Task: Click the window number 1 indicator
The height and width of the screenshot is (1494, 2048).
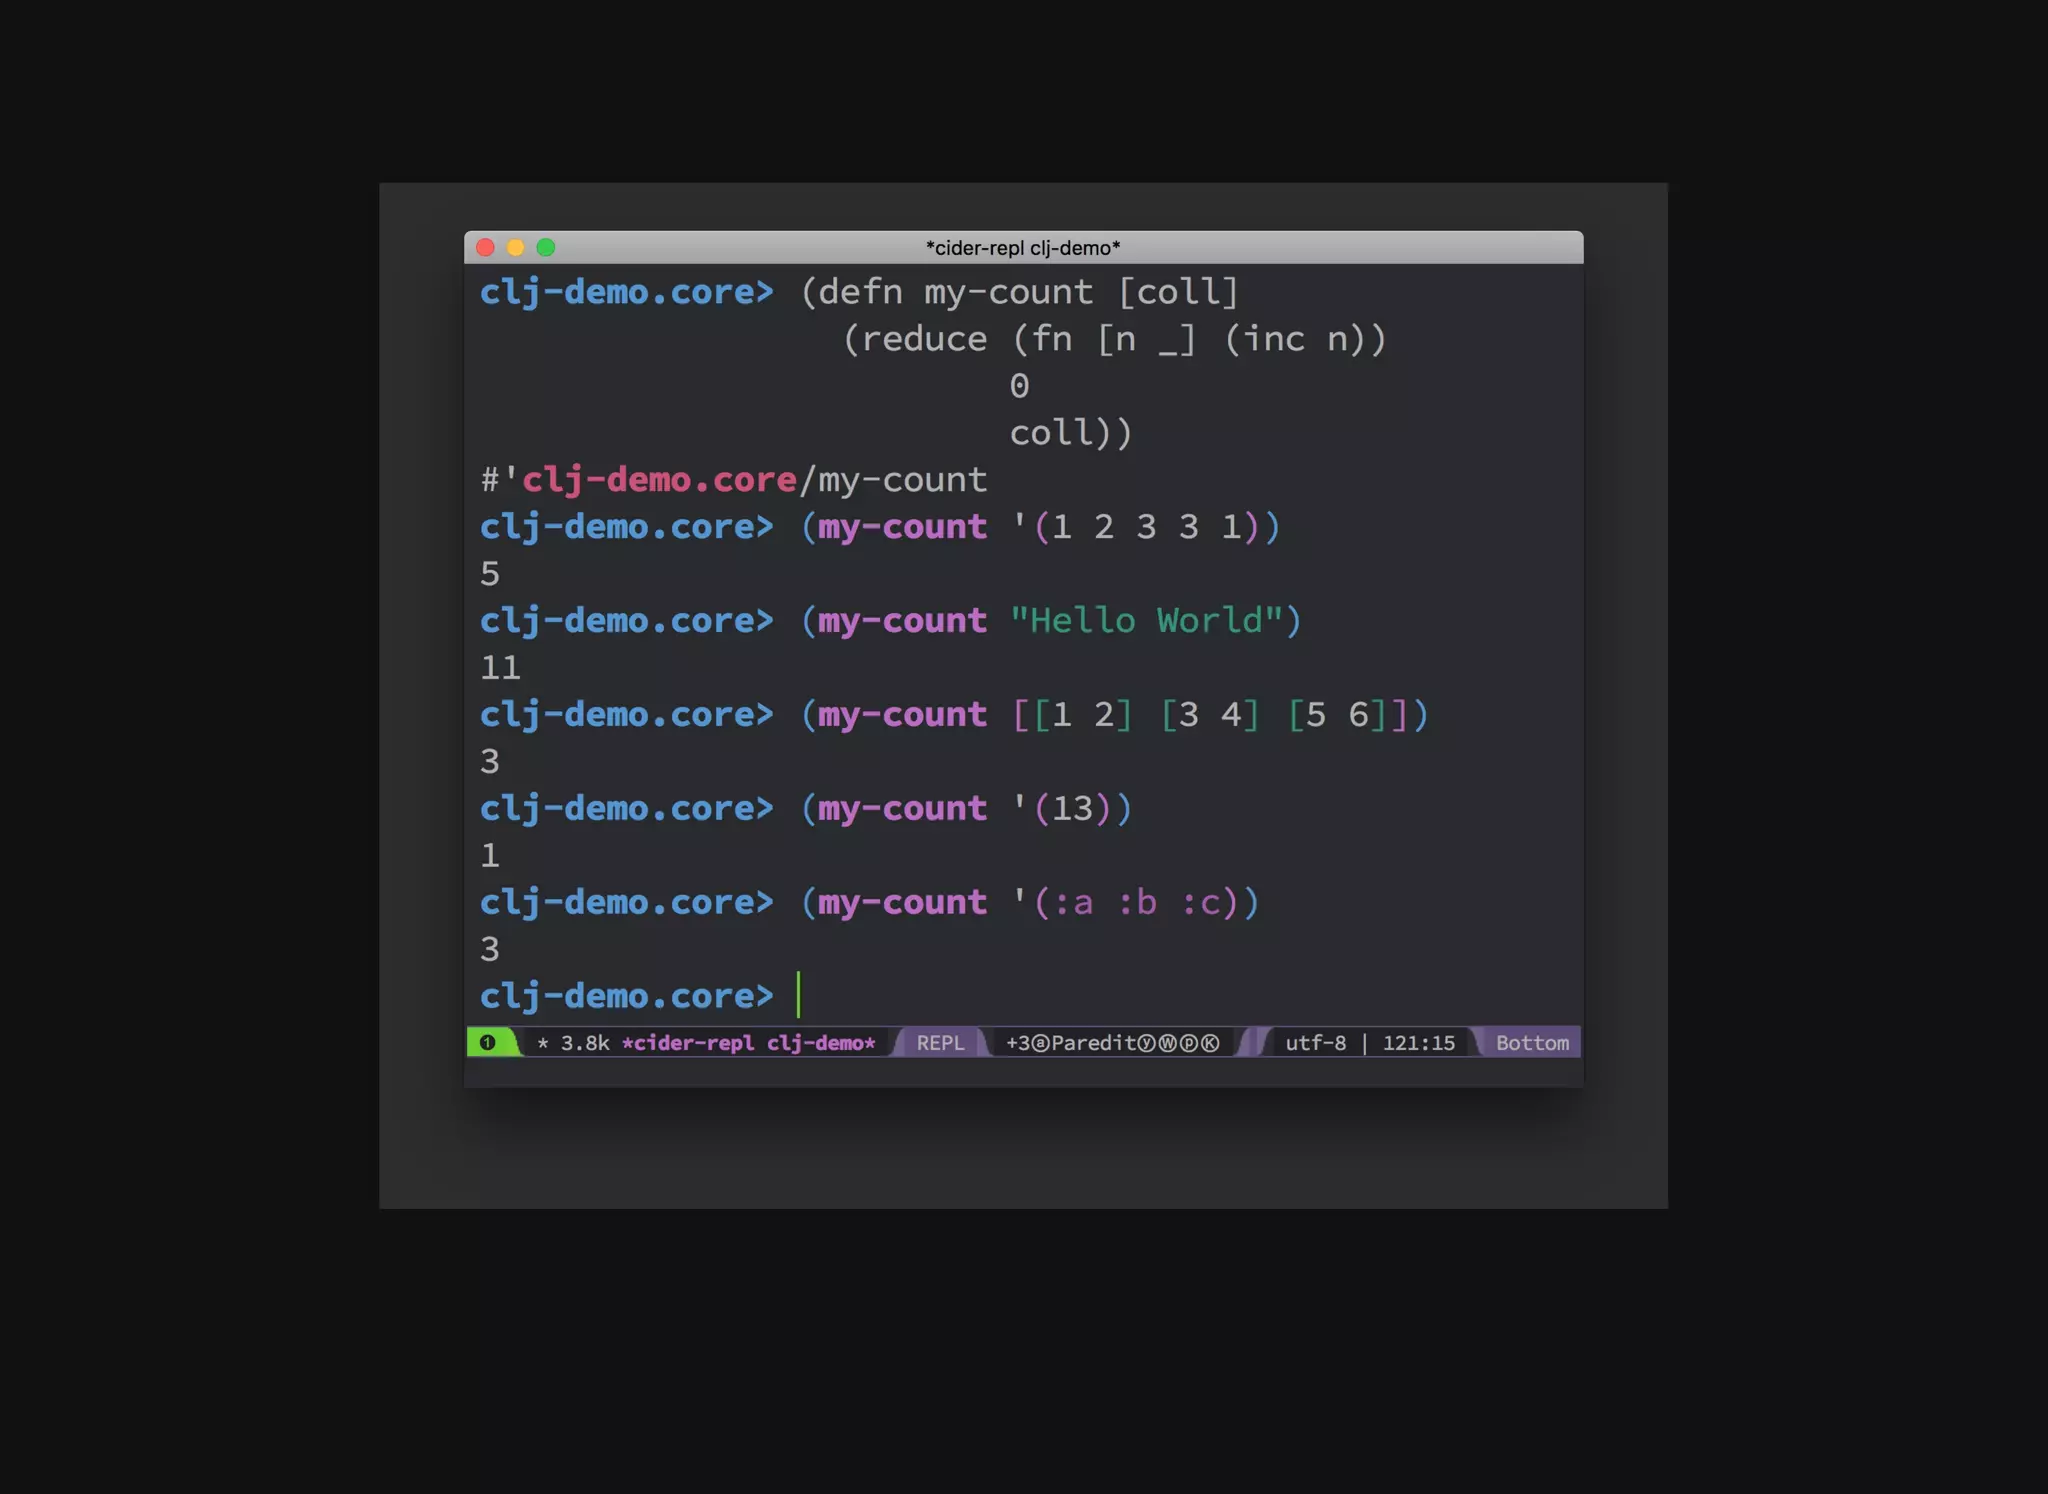Action: [x=487, y=1042]
